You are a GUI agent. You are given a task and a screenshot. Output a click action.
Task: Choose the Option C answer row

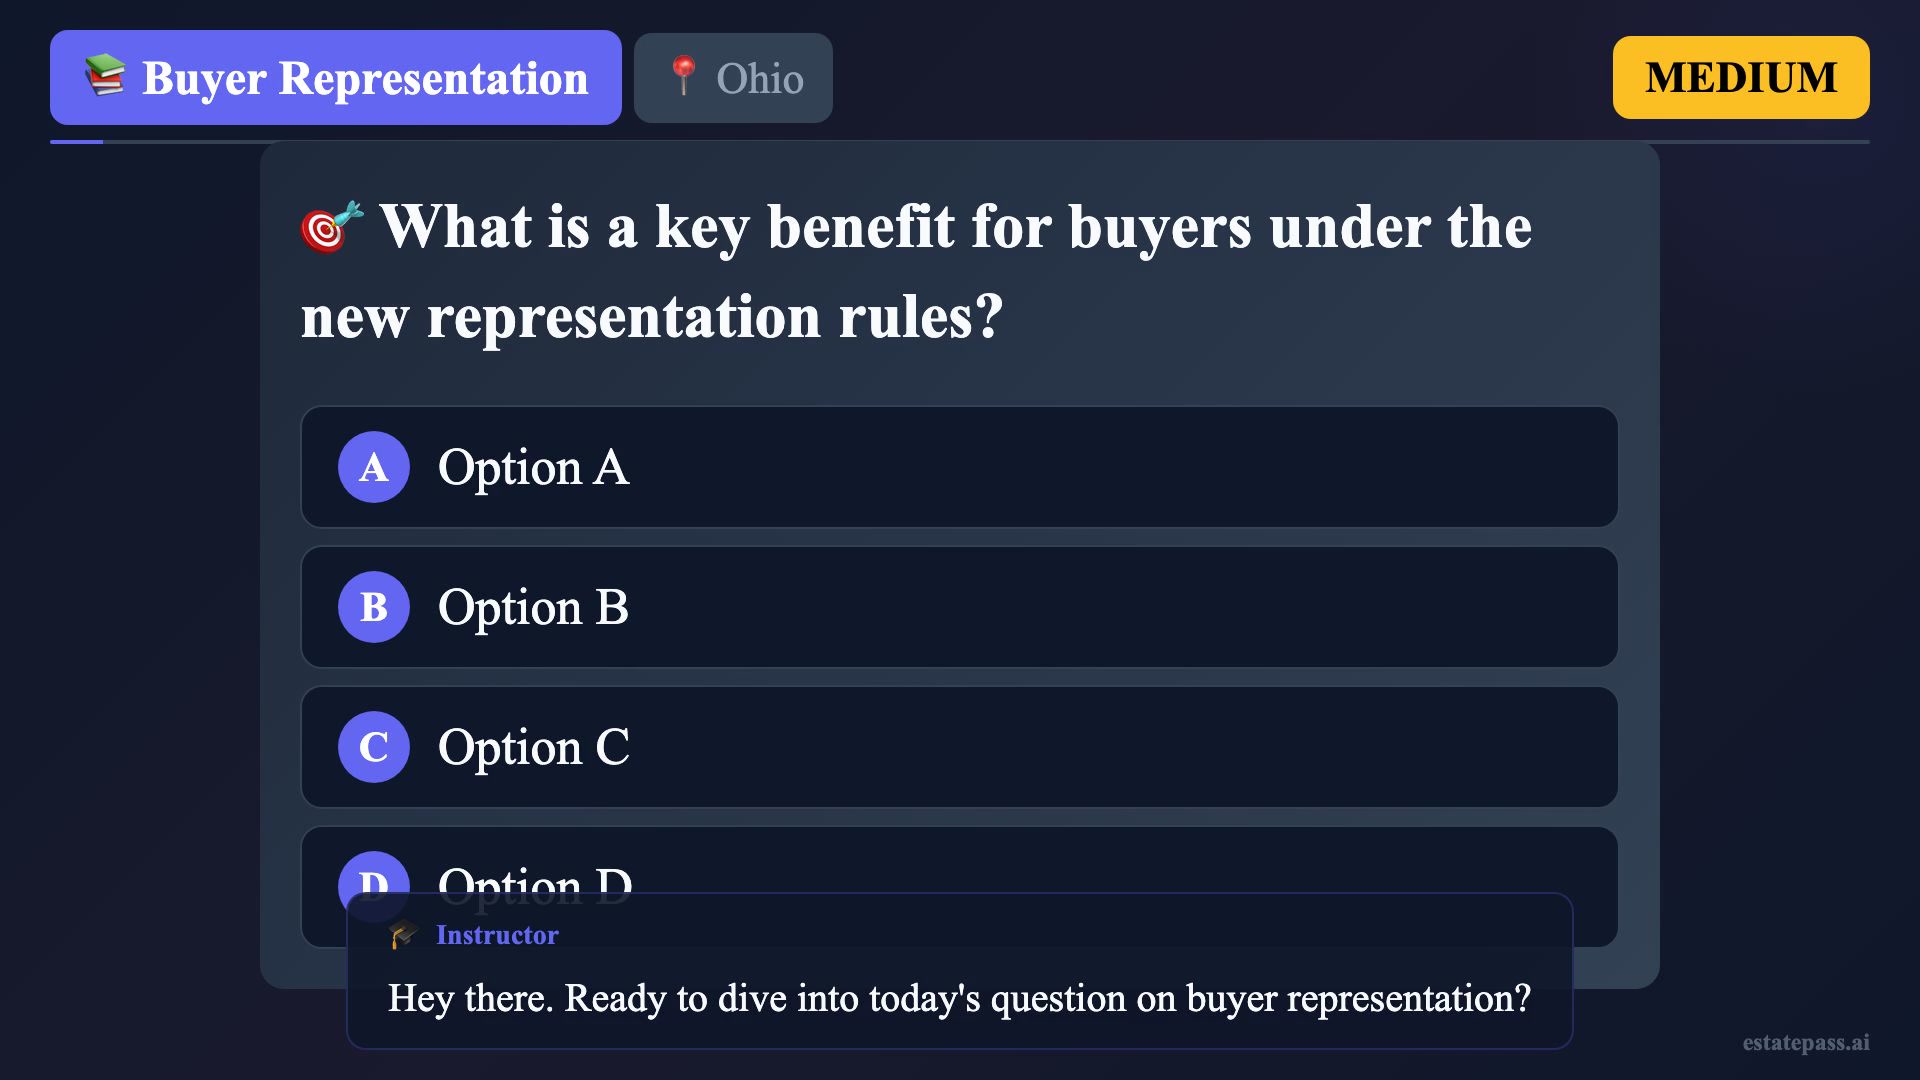[x=958, y=747]
